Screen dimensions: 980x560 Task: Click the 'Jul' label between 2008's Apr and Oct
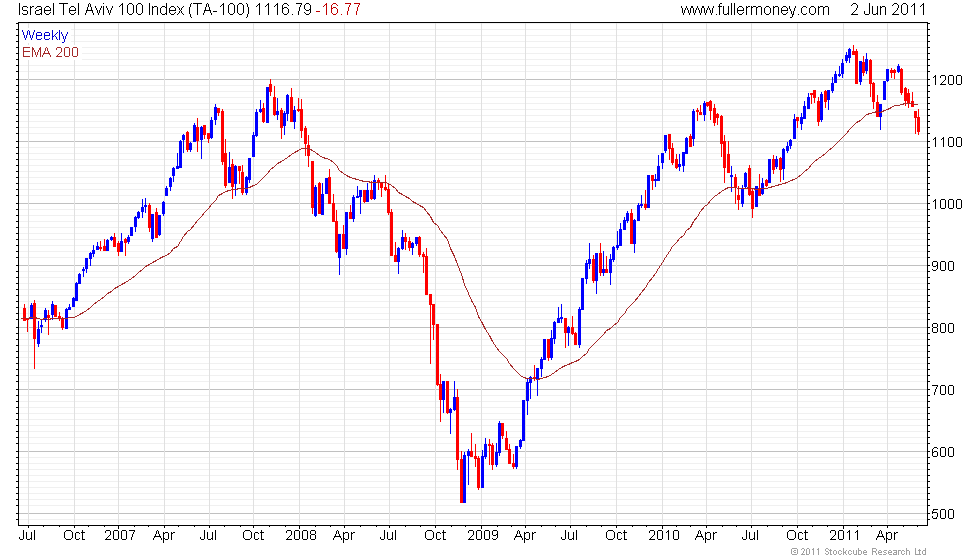388,536
